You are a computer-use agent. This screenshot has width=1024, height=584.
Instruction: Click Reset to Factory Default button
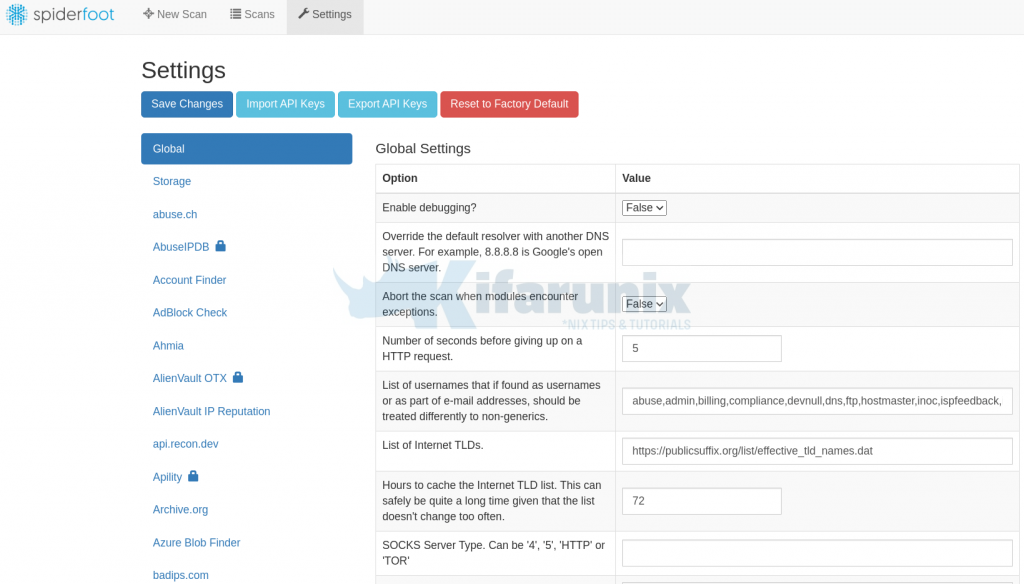click(x=509, y=104)
